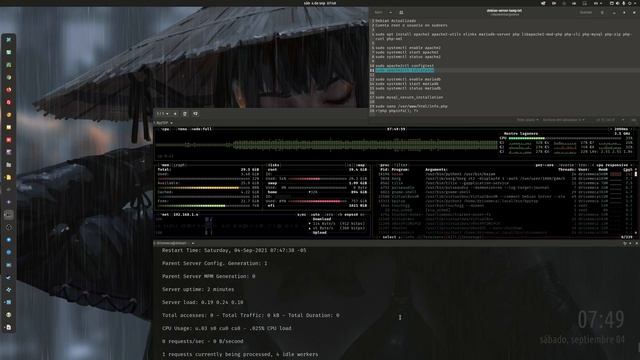Toggle graph mode in bpytop mem box
The image size is (640, 360).
pyautogui.click(x=180, y=165)
